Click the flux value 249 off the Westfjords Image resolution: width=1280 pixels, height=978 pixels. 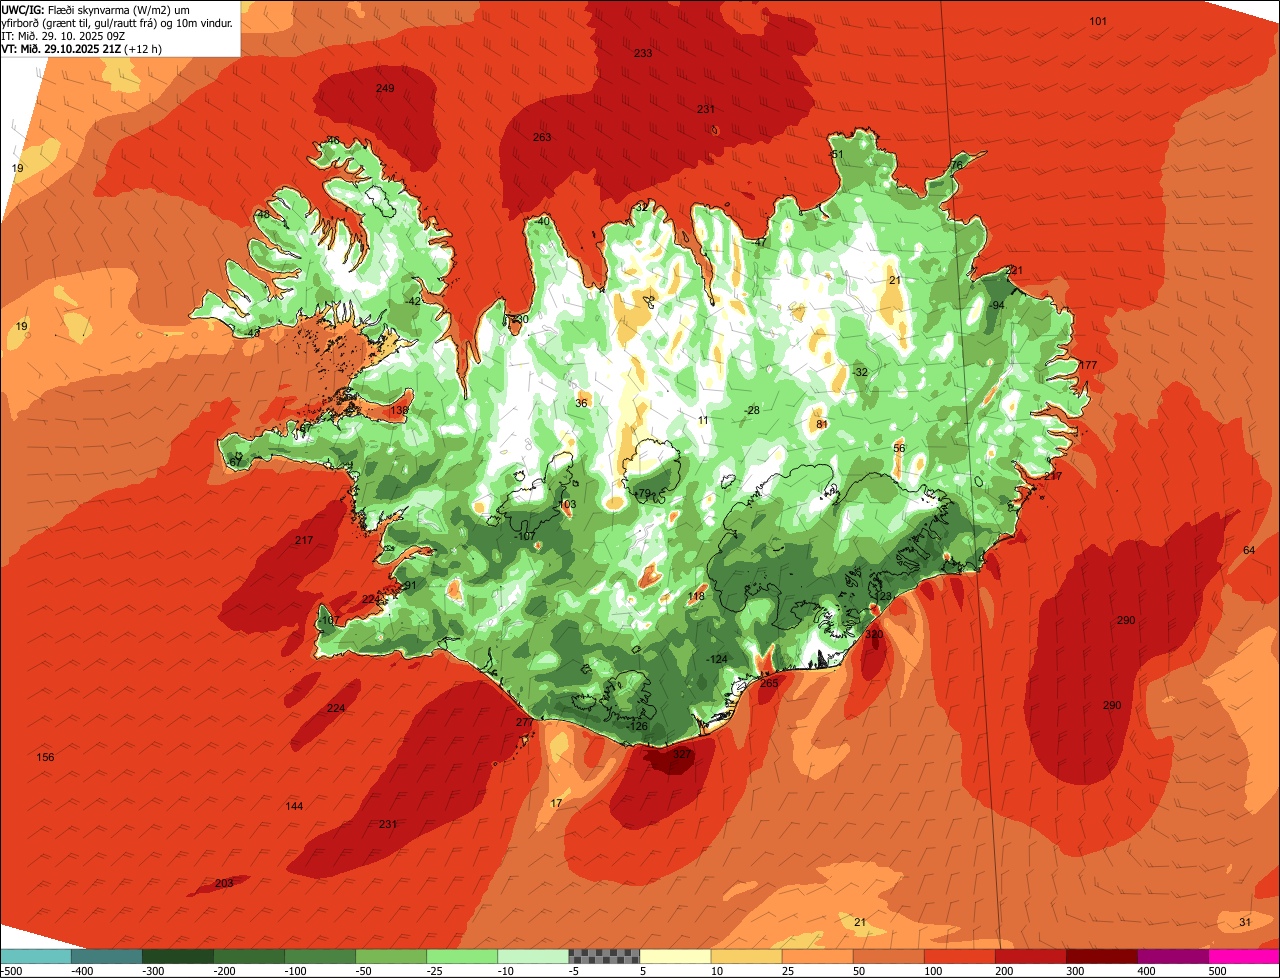point(385,88)
